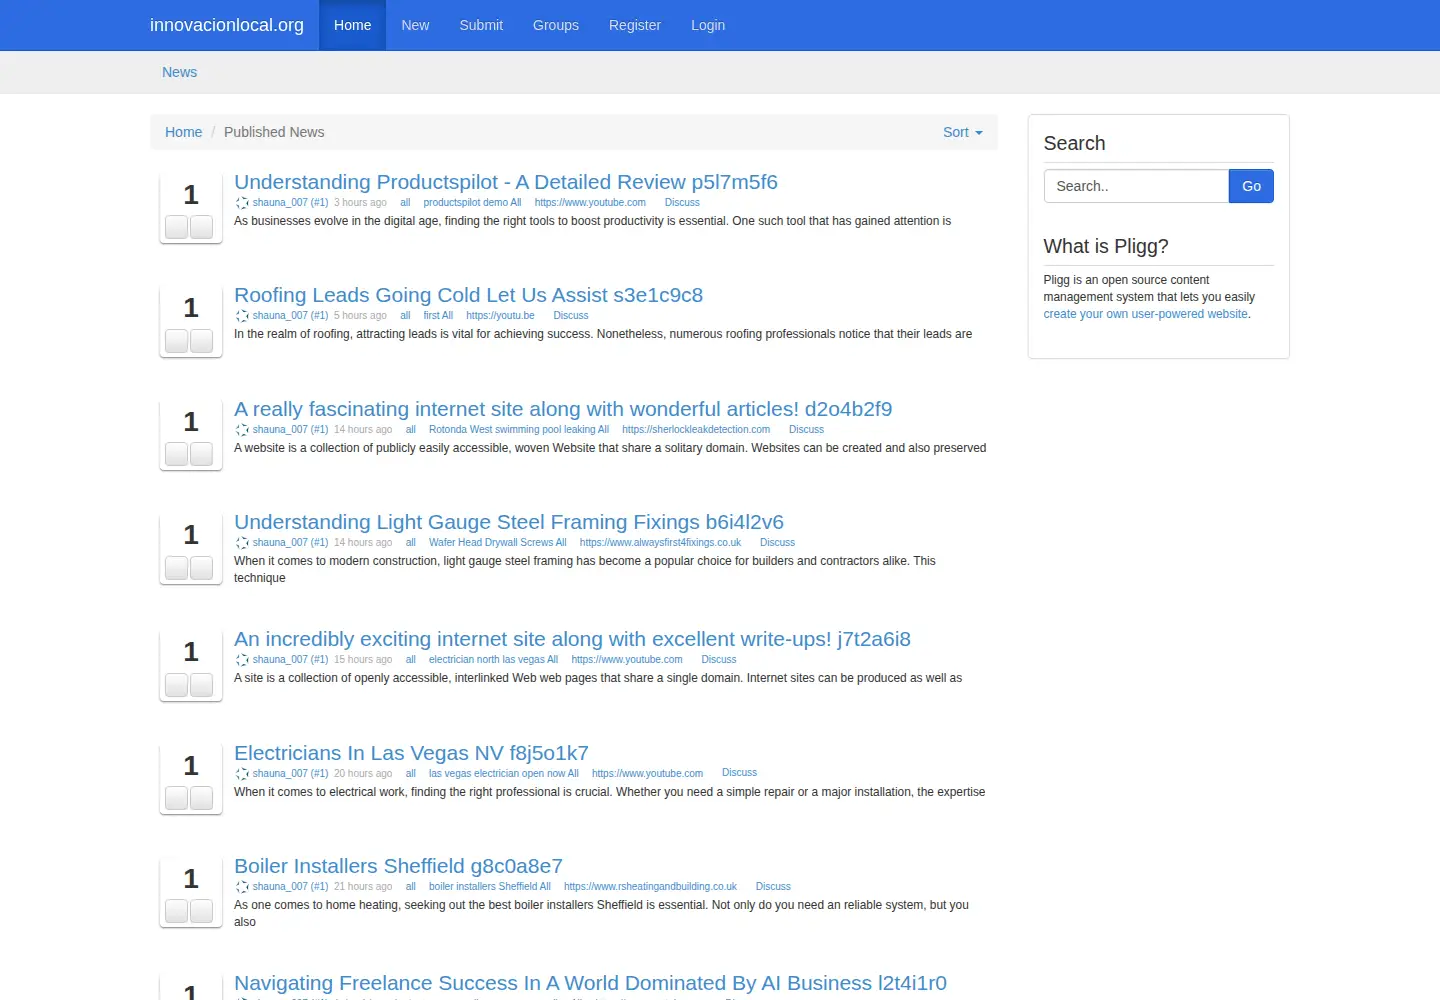Downvote the Boiler Installers Sheffield story
Image resolution: width=1440 pixels, height=1000 pixels.
point(202,912)
